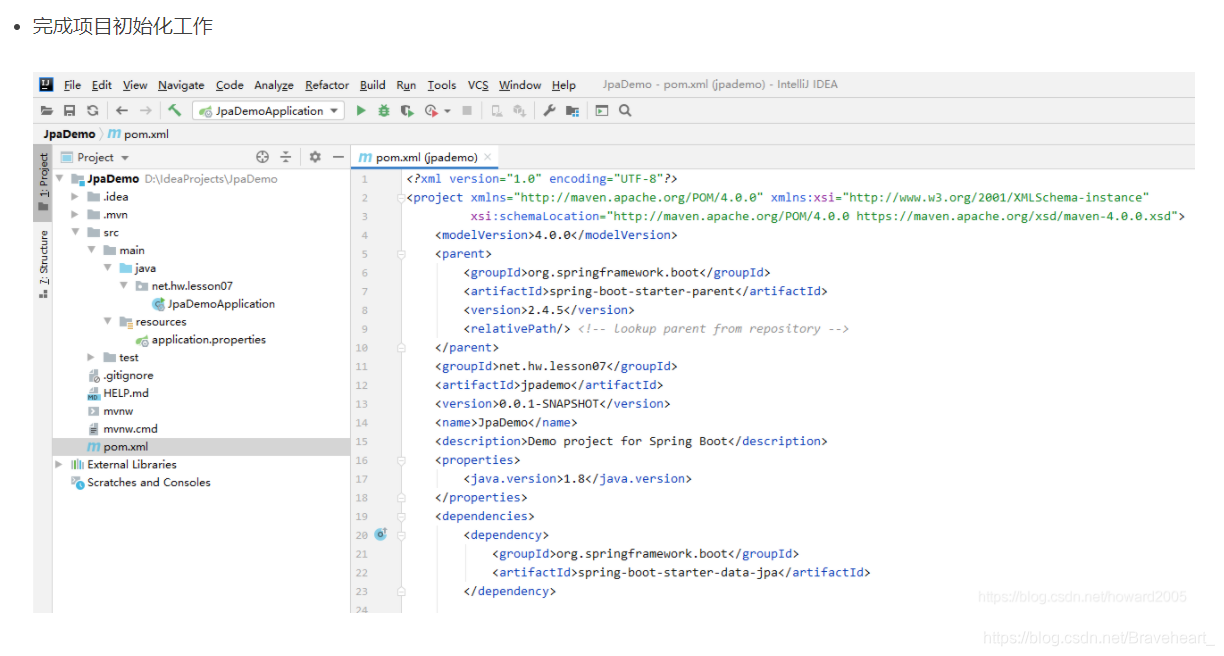1224x656 pixels.
Task: Open the Build menu
Action: tap(373, 85)
